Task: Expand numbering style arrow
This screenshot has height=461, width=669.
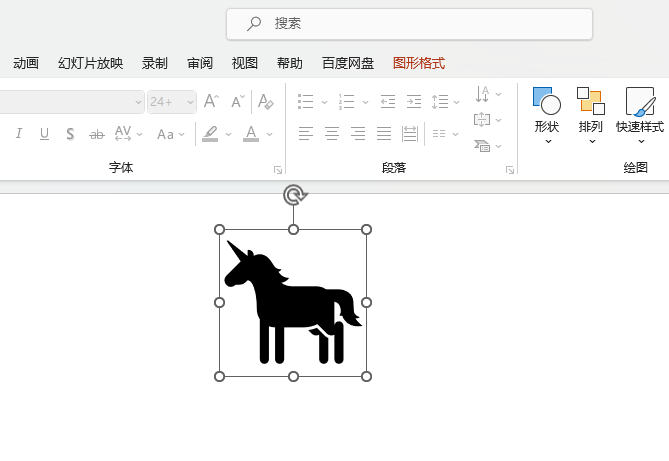Action: (x=365, y=102)
